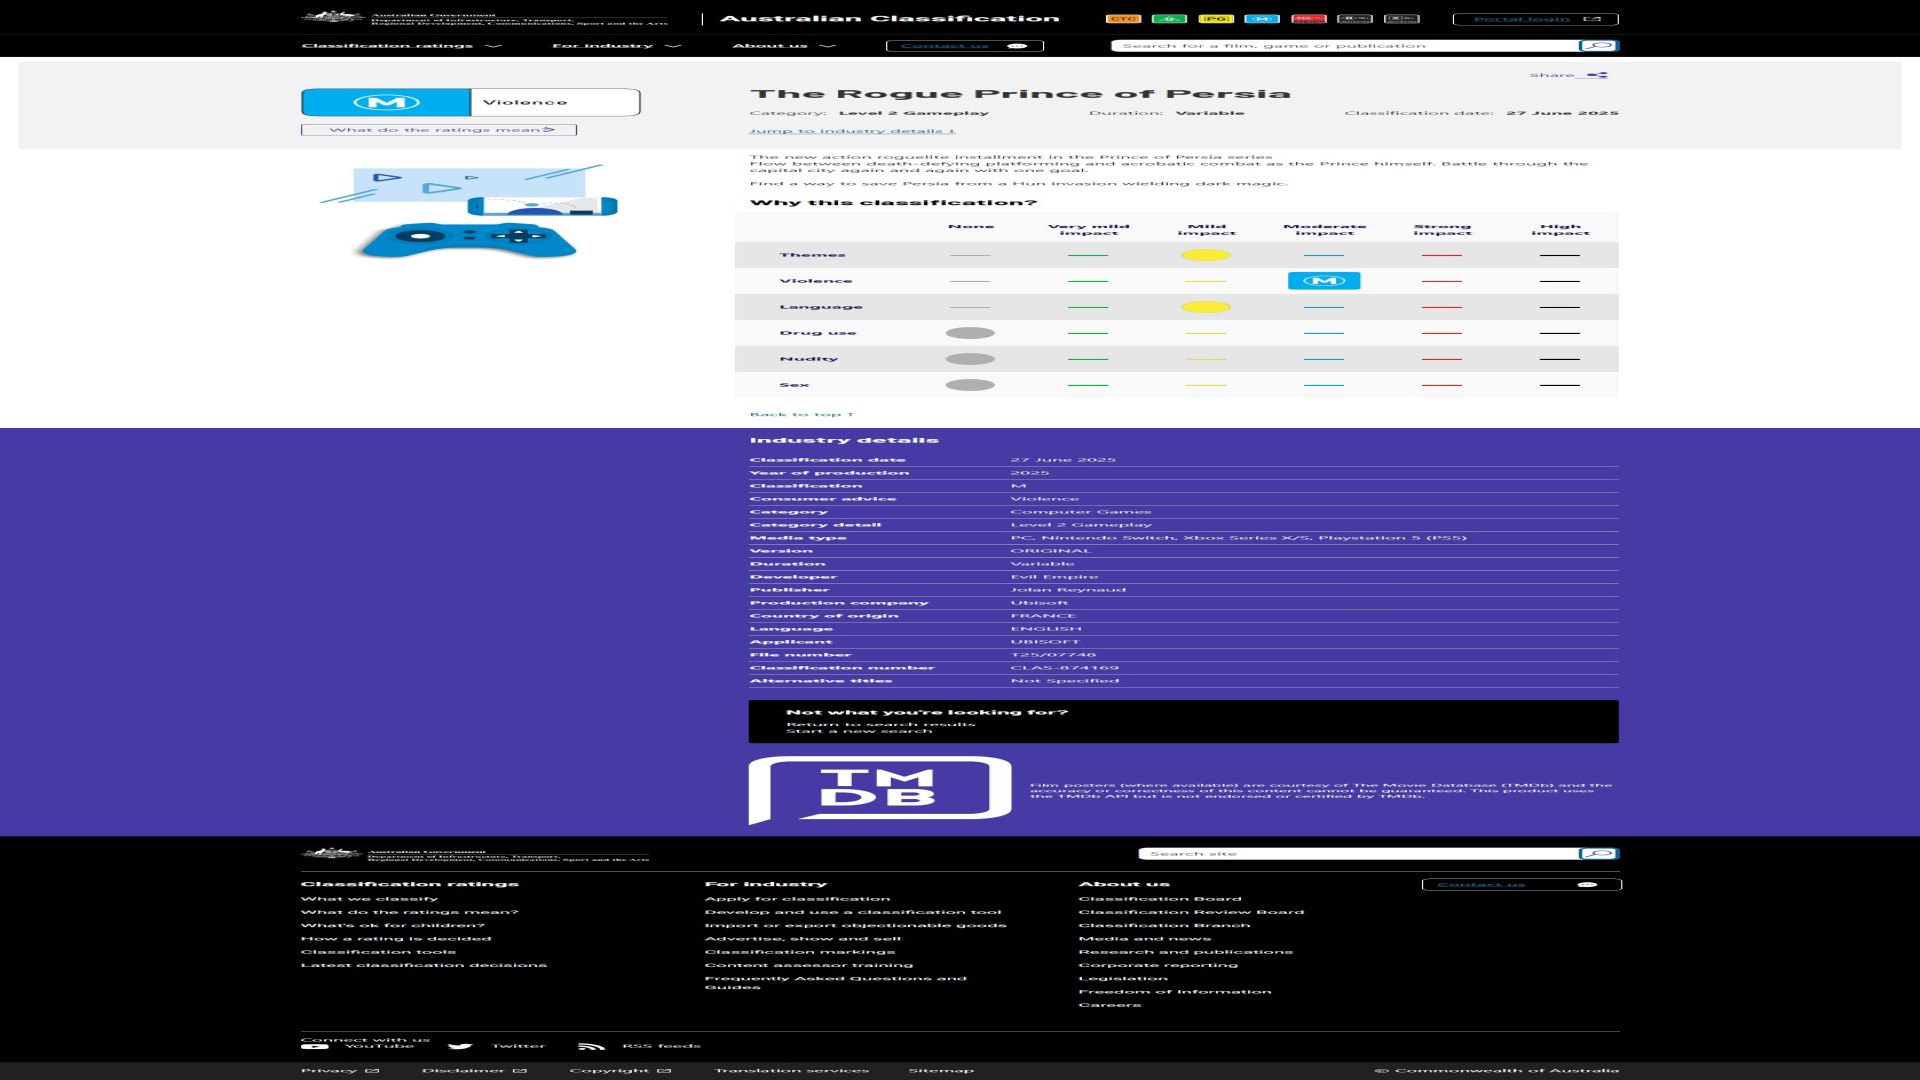Click the Portal login button
Viewport: 1920px width, 1080px height.
coord(1535,19)
